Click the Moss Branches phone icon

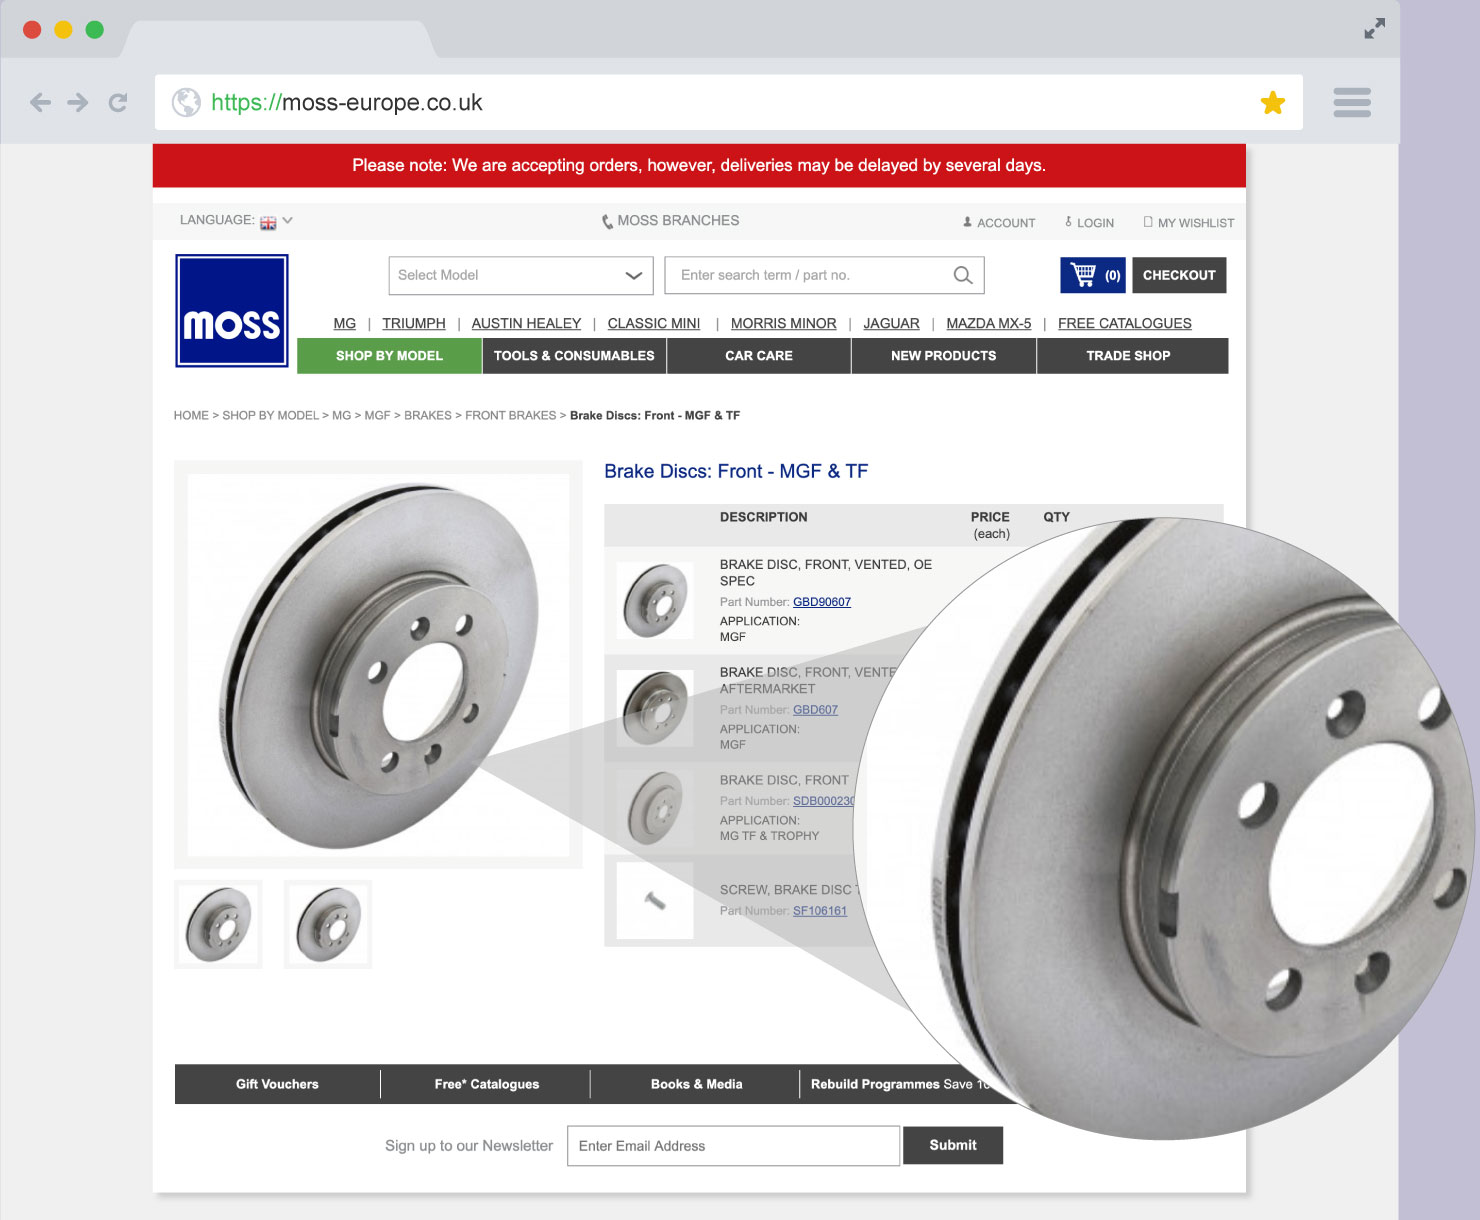coord(607,222)
